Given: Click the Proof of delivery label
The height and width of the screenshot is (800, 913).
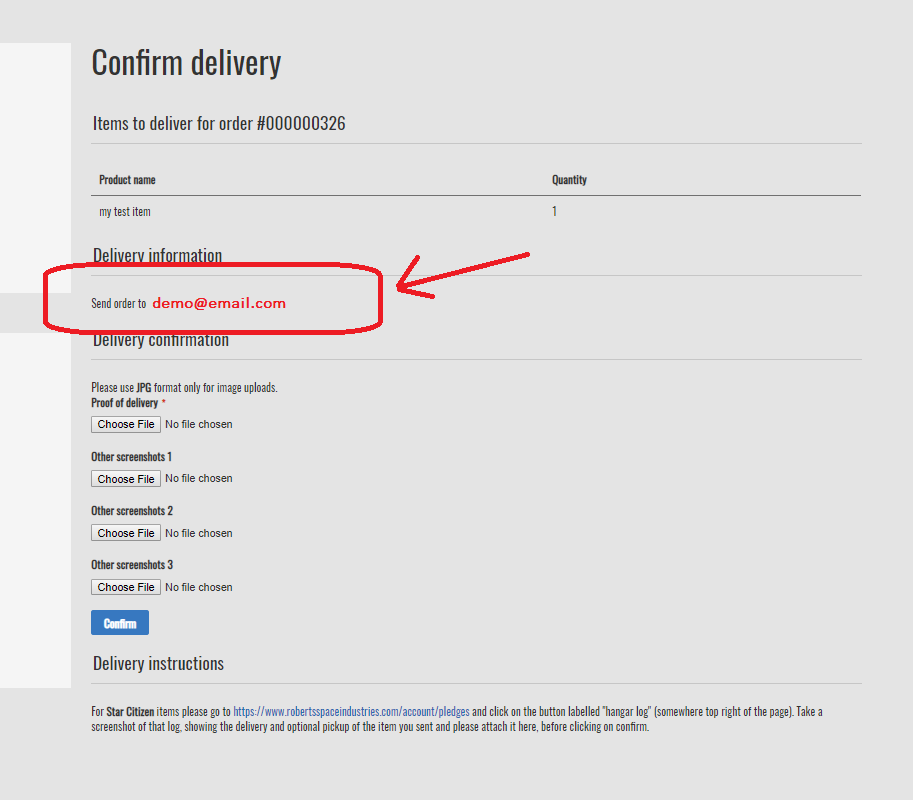Looking at the screenshot, I should [x=124, y=403].
